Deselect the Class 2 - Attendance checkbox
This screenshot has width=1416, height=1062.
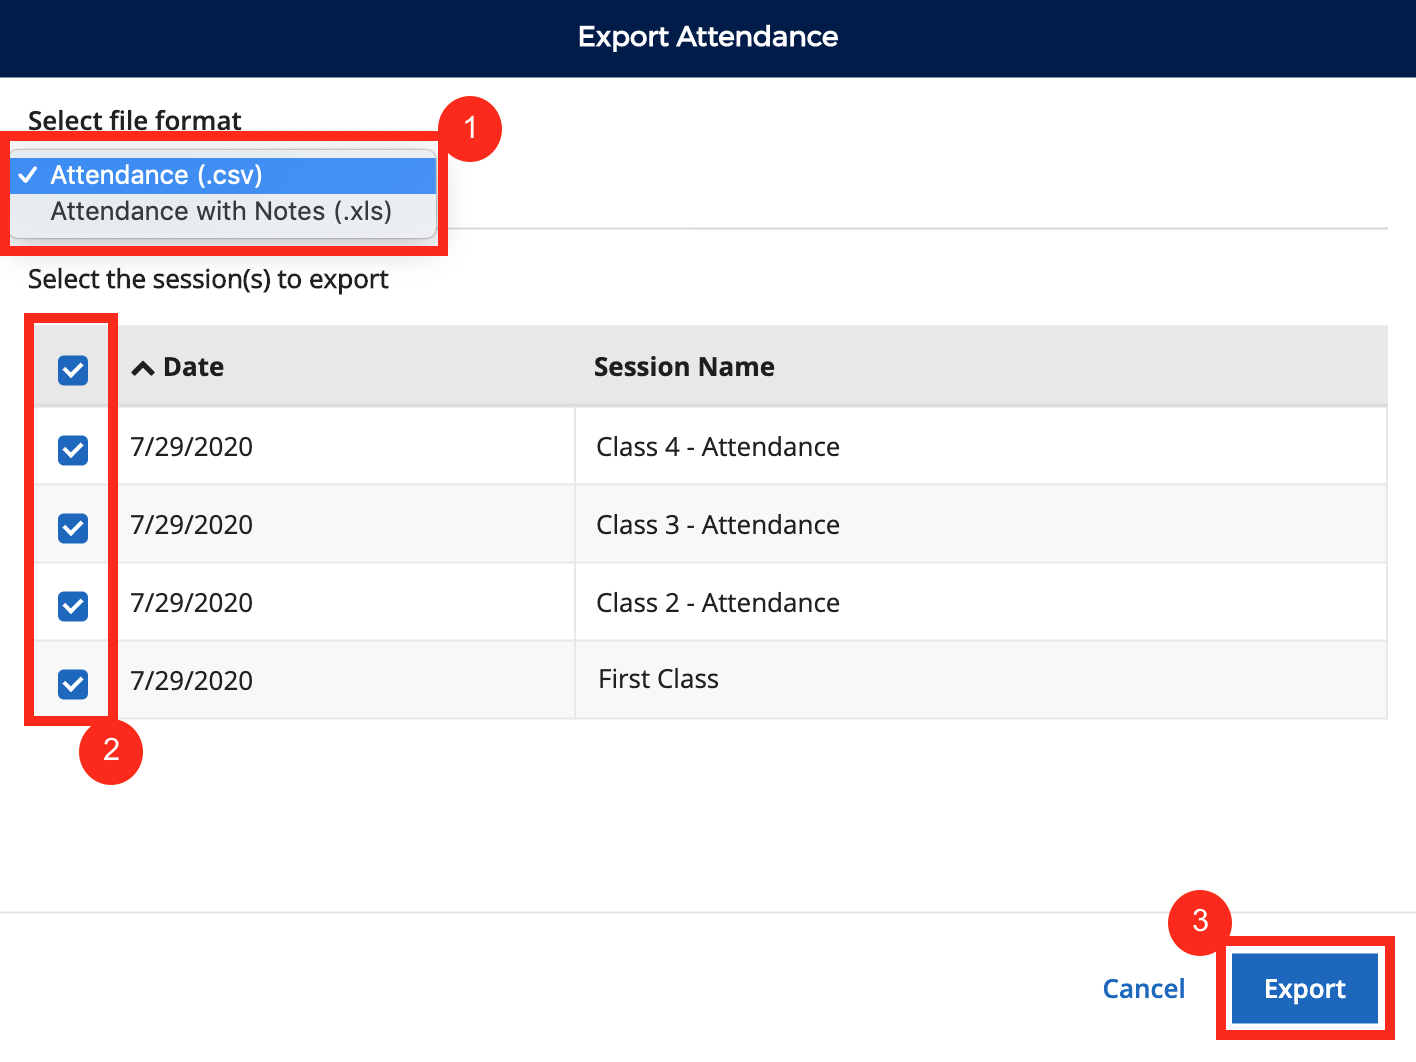click(x=71, y=606)
